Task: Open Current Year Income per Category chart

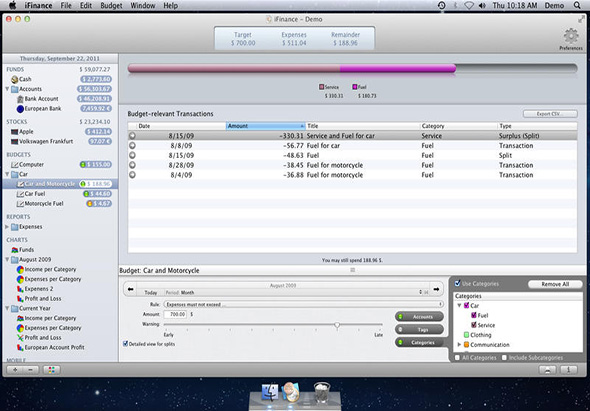Action: click(20, 318)
